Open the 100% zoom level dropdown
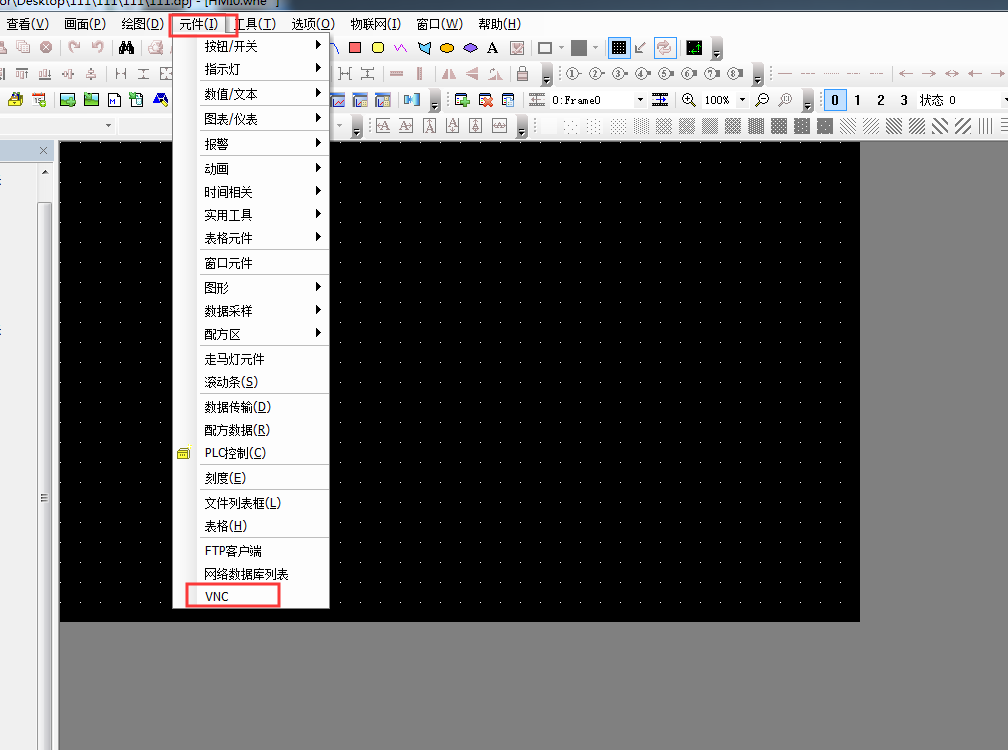This screenshot has height=750, width=1008. (x=741, y=100)
